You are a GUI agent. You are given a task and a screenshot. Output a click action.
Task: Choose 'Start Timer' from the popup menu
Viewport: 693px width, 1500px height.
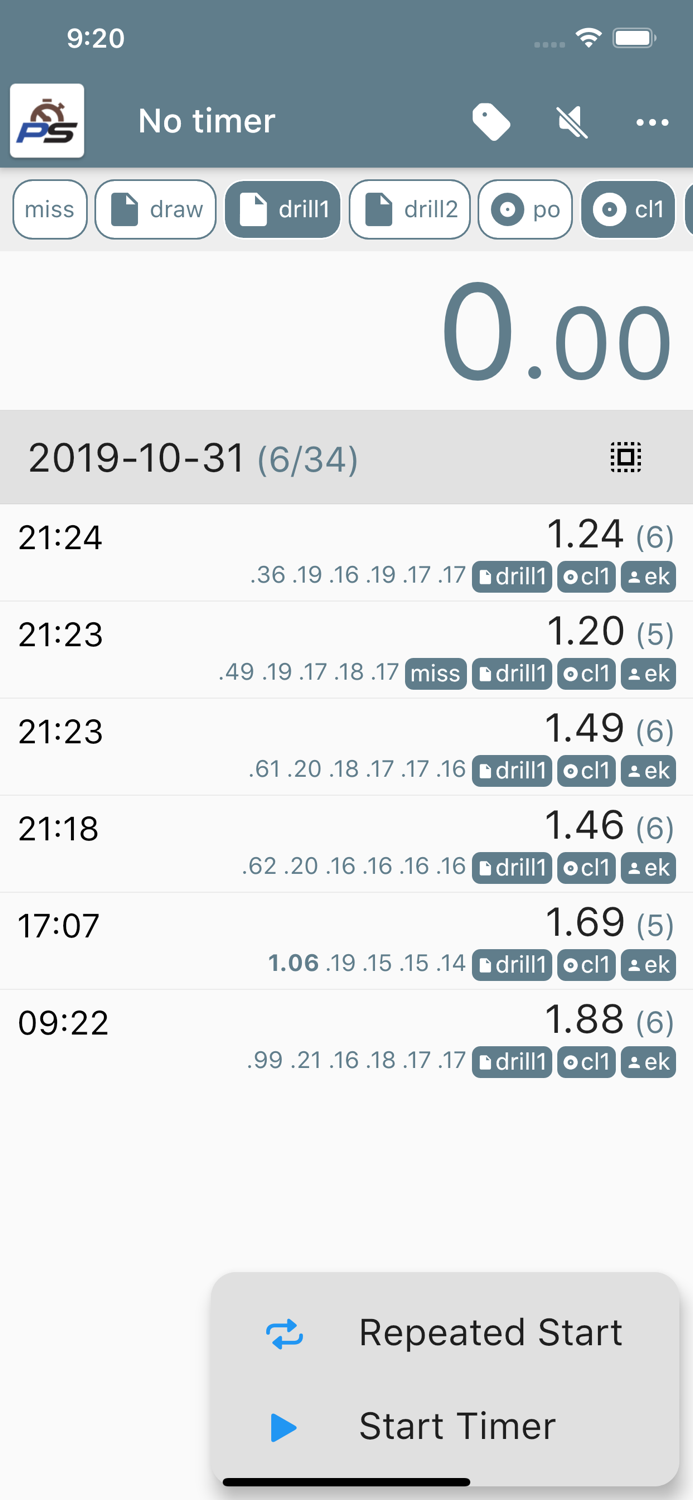tap(458, 1426)
